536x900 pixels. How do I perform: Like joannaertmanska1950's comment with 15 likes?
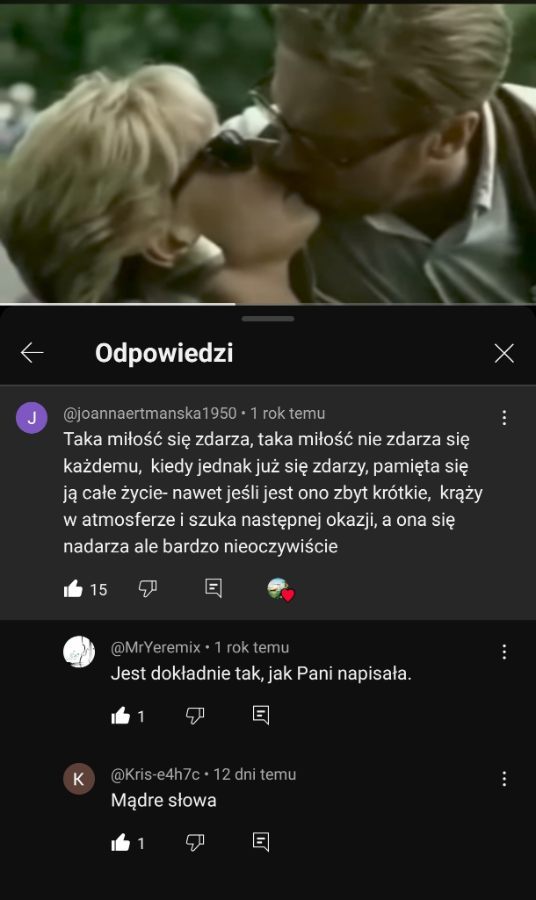pos(73,588)
